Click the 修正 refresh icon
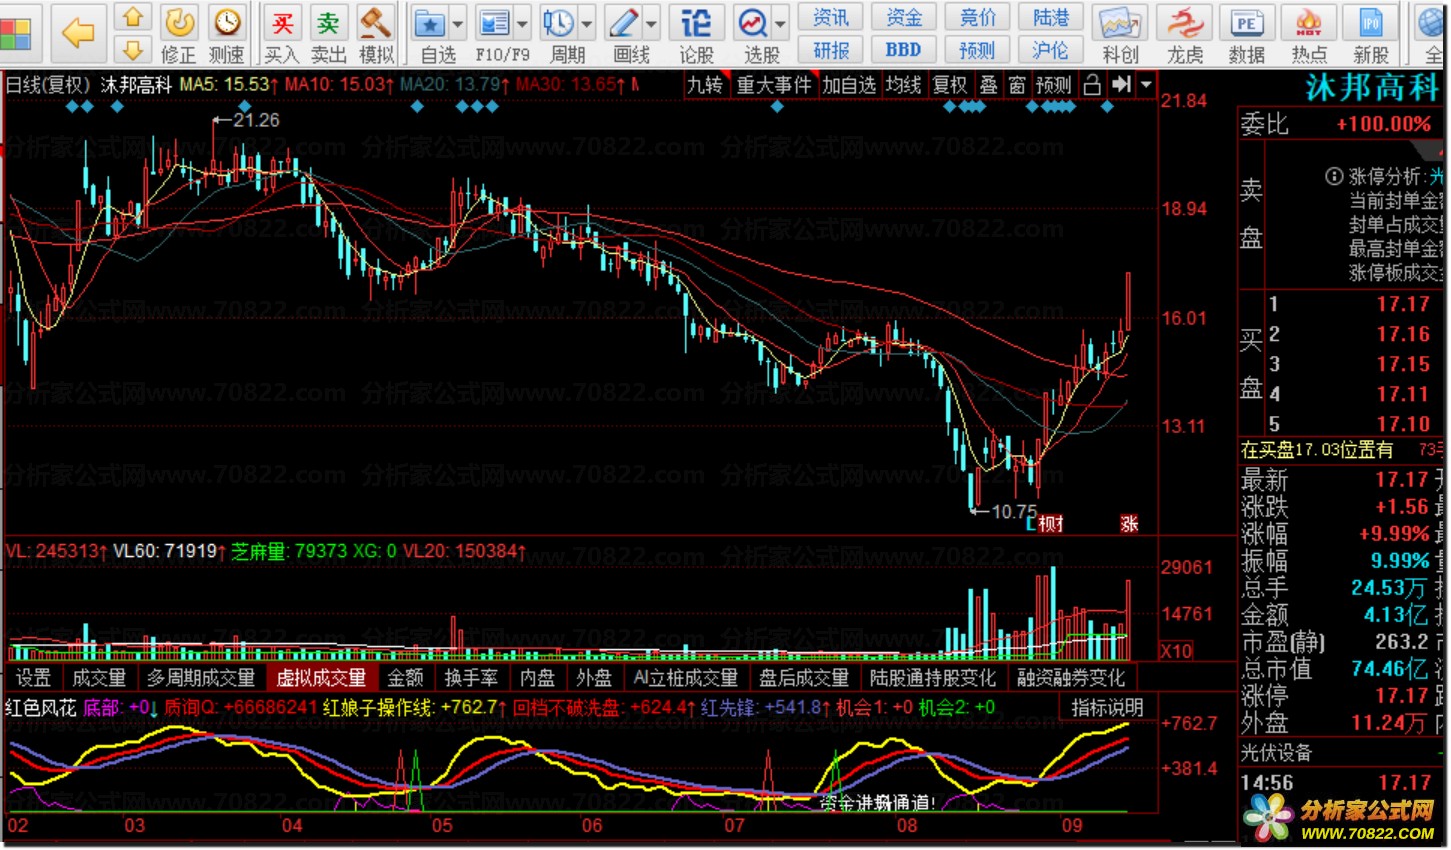 (x=179, y=22)
